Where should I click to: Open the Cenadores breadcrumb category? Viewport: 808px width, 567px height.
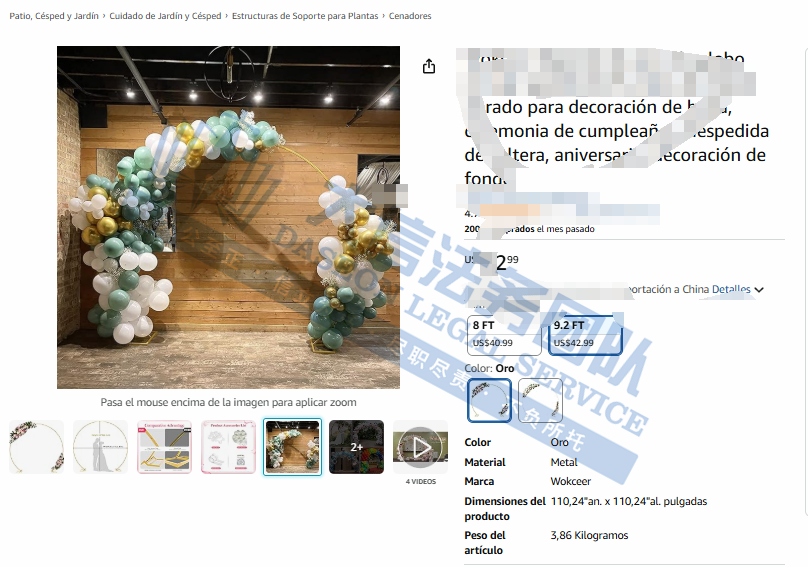410,16
